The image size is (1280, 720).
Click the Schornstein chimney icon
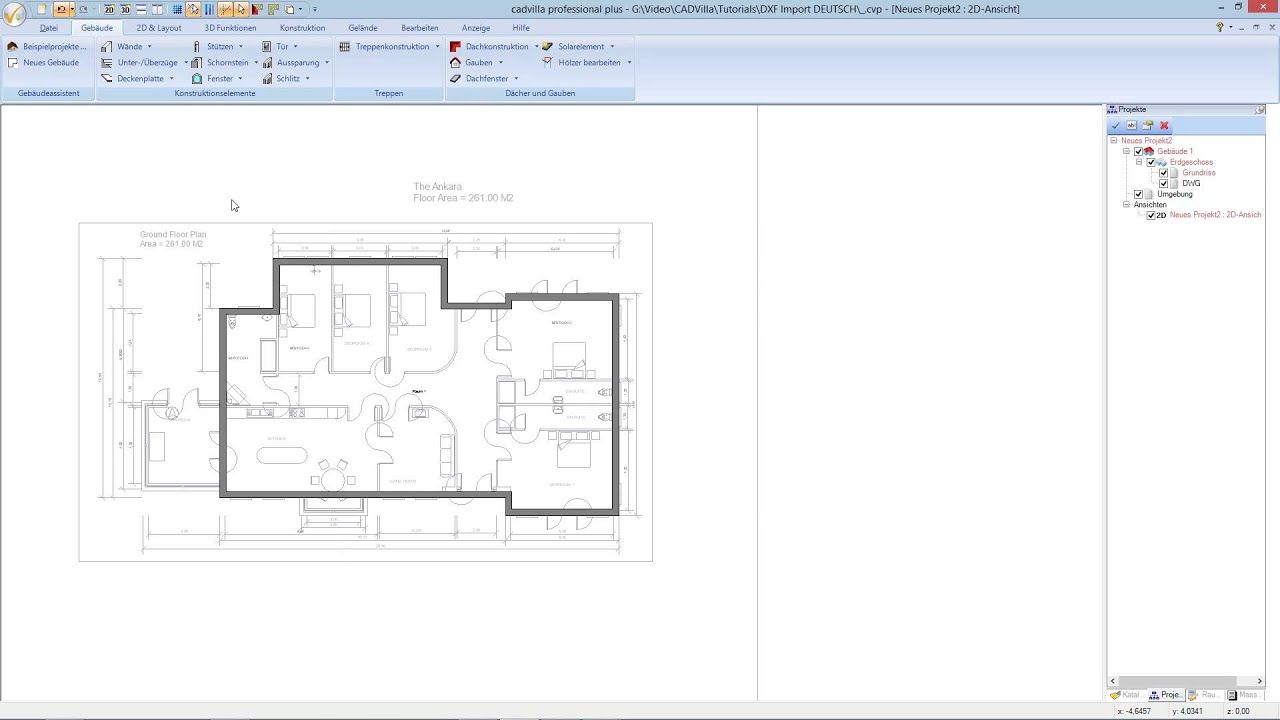coord(197,62)
